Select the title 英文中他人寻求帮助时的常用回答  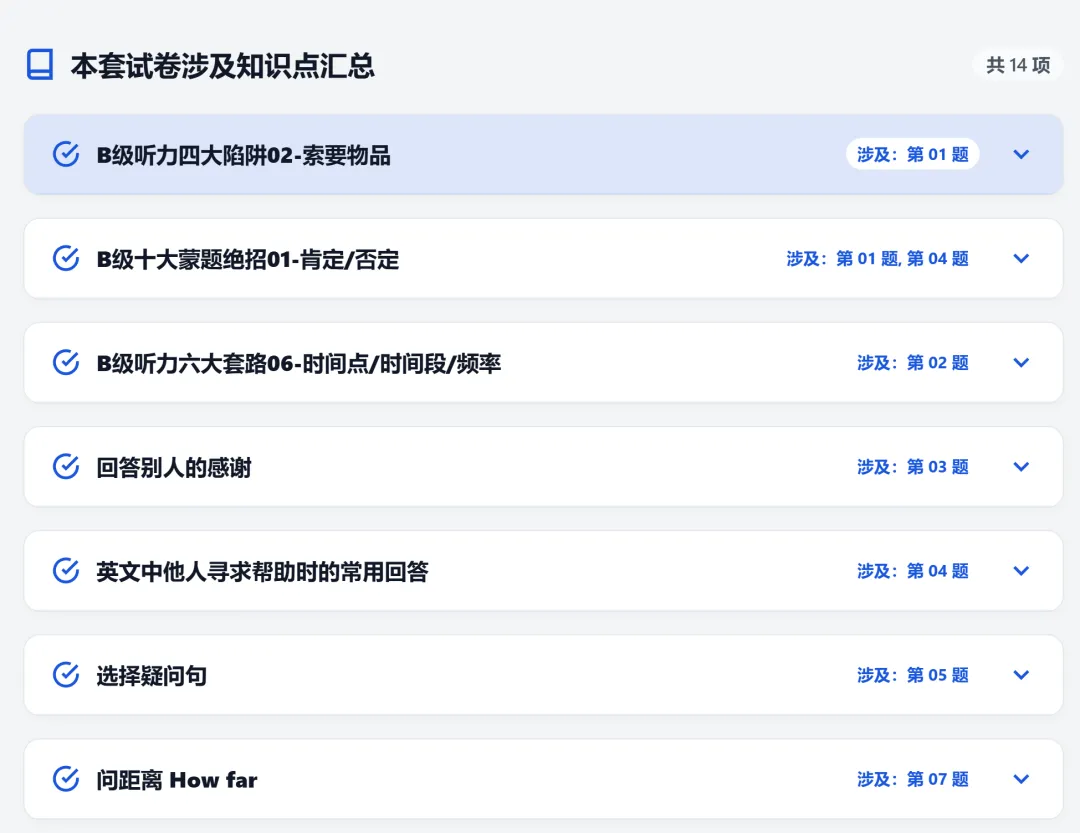(x=262, y=571)
